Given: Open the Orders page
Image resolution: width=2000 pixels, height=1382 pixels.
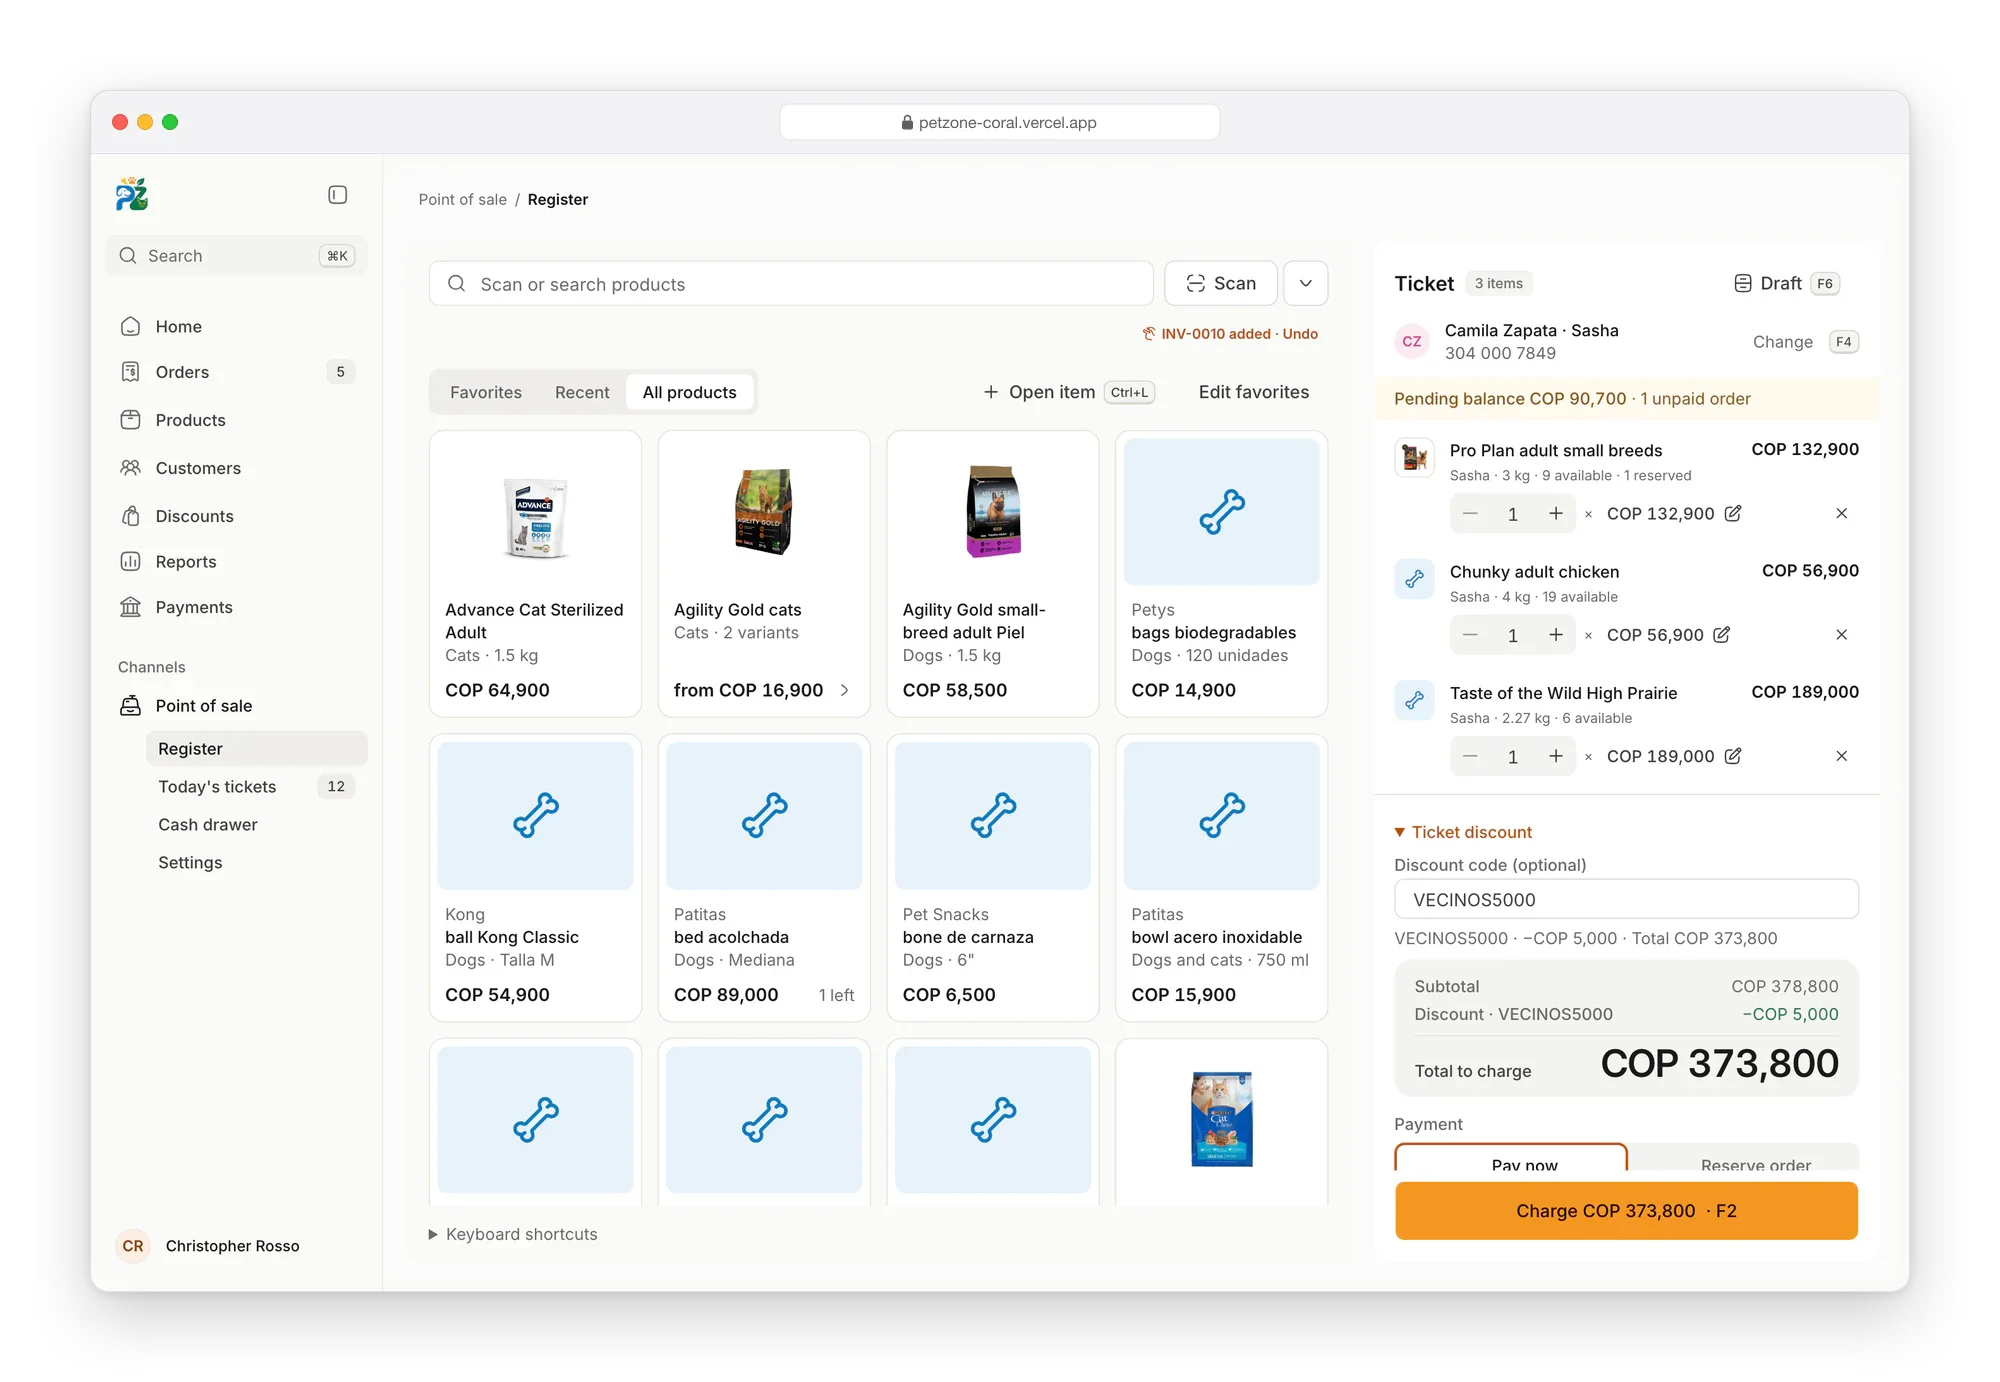Looking at the screenshot, I should coord(236,372).
